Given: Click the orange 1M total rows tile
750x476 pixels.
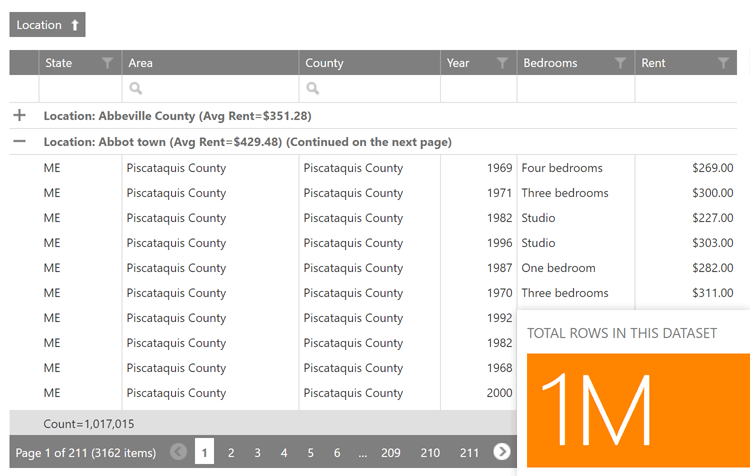Looking at the screenshot, I should pos(634,410).
